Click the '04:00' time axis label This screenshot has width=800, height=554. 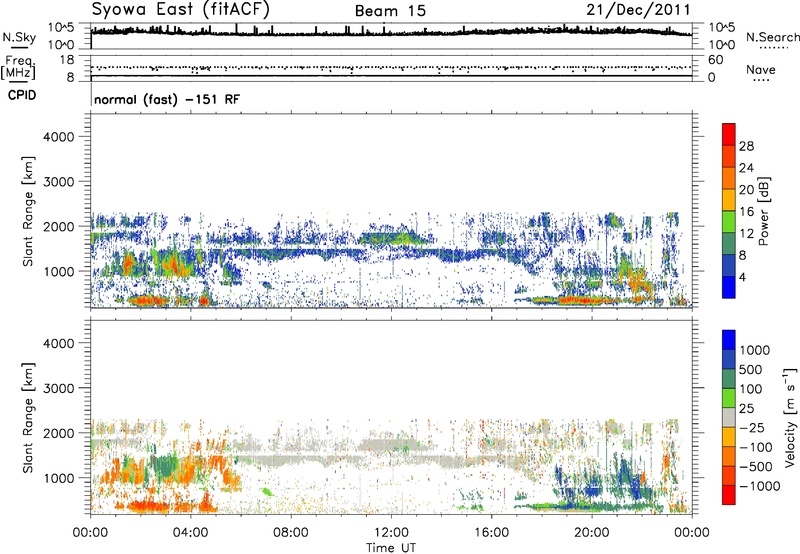pyautogui.click(x=190, y=533)
